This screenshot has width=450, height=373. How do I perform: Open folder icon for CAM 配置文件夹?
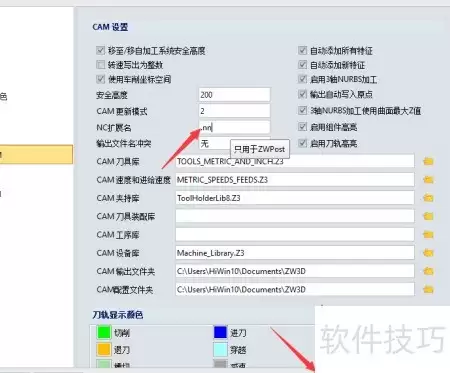coord(428,289)
